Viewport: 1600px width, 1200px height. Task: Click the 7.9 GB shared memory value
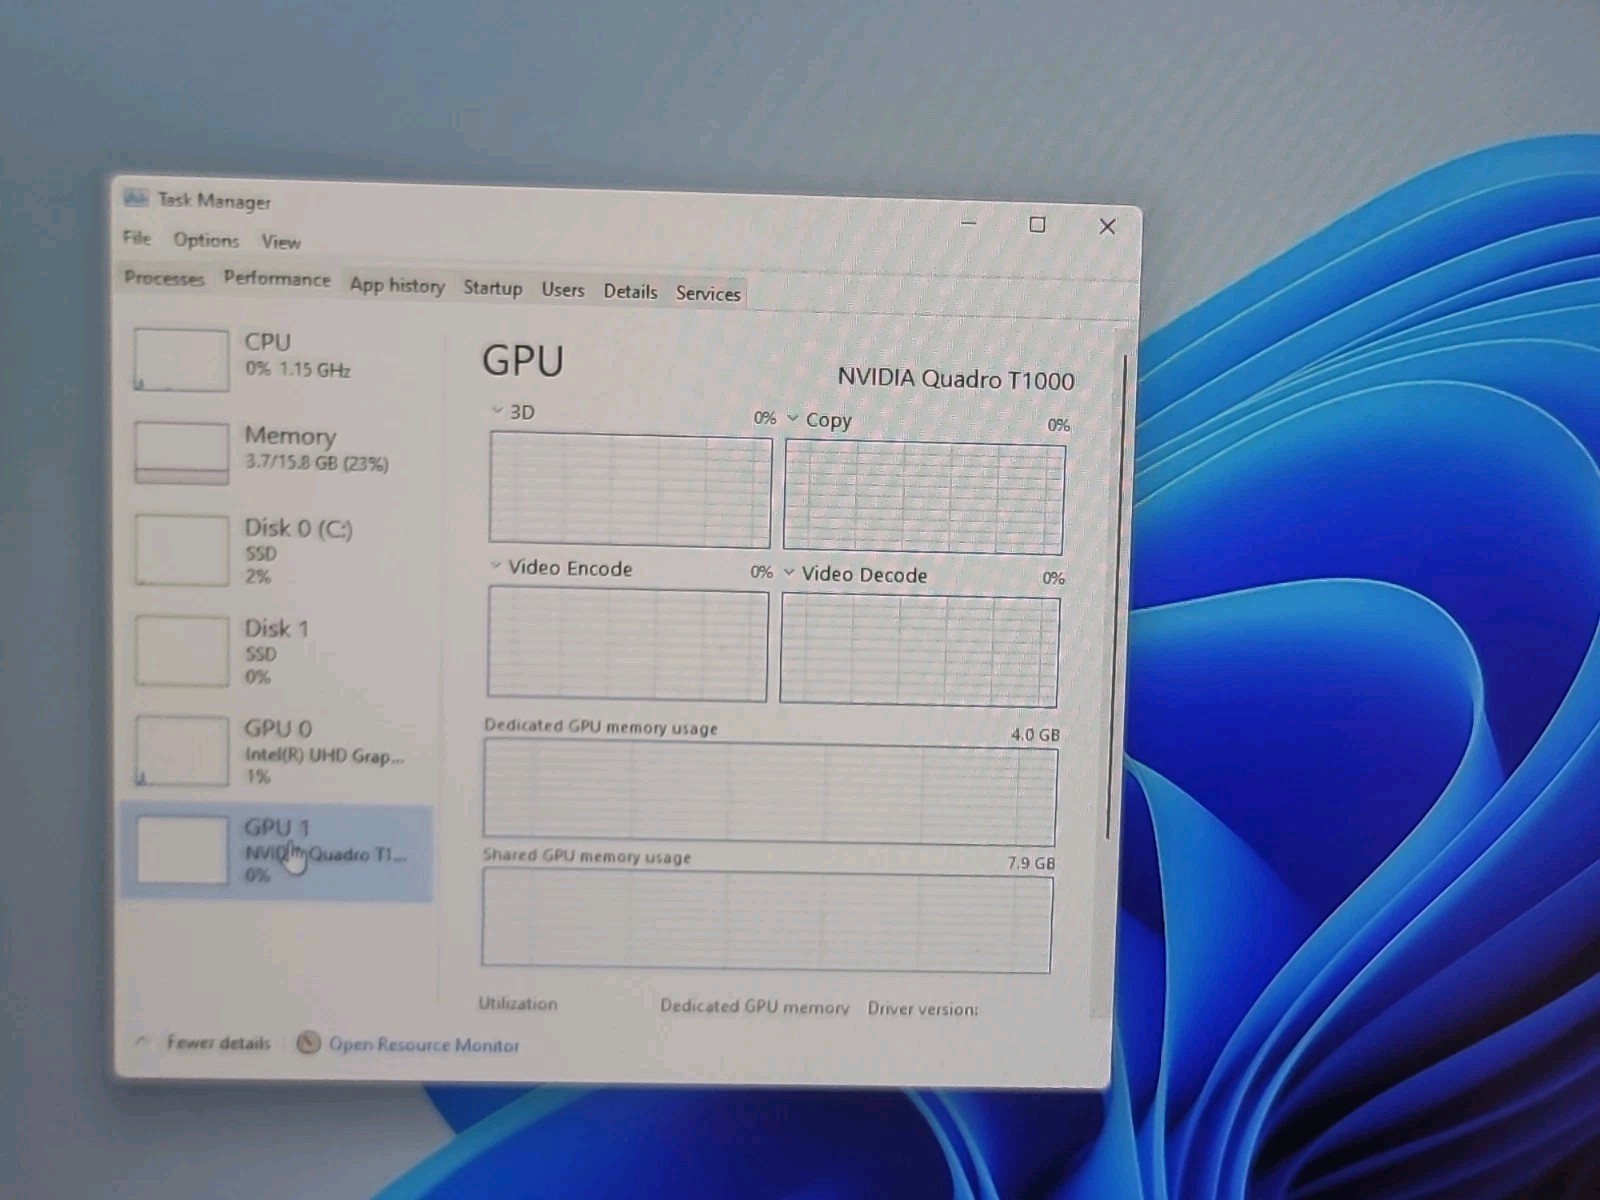(1031, 863)
